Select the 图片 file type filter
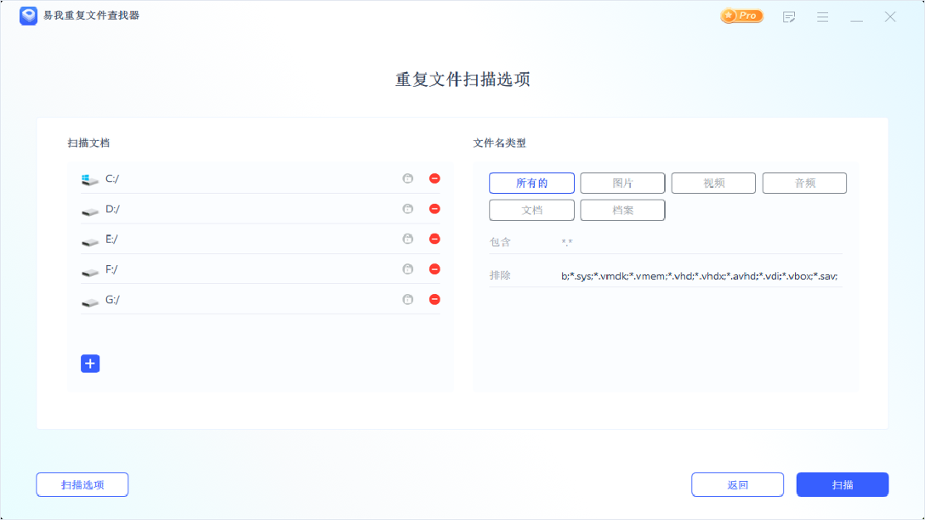925x520 pixels. [x=622, y=183]
